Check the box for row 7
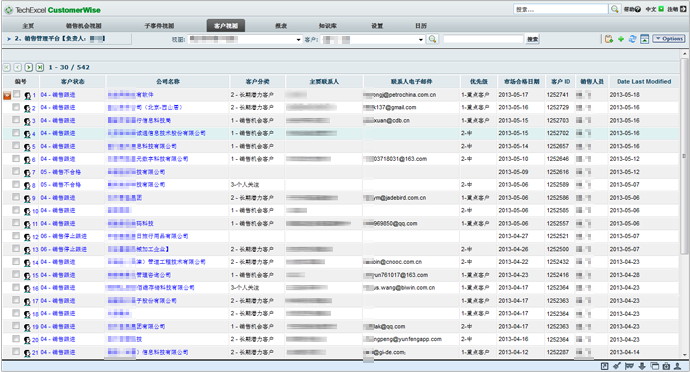The image size is (690, 372). coord(16,171)
